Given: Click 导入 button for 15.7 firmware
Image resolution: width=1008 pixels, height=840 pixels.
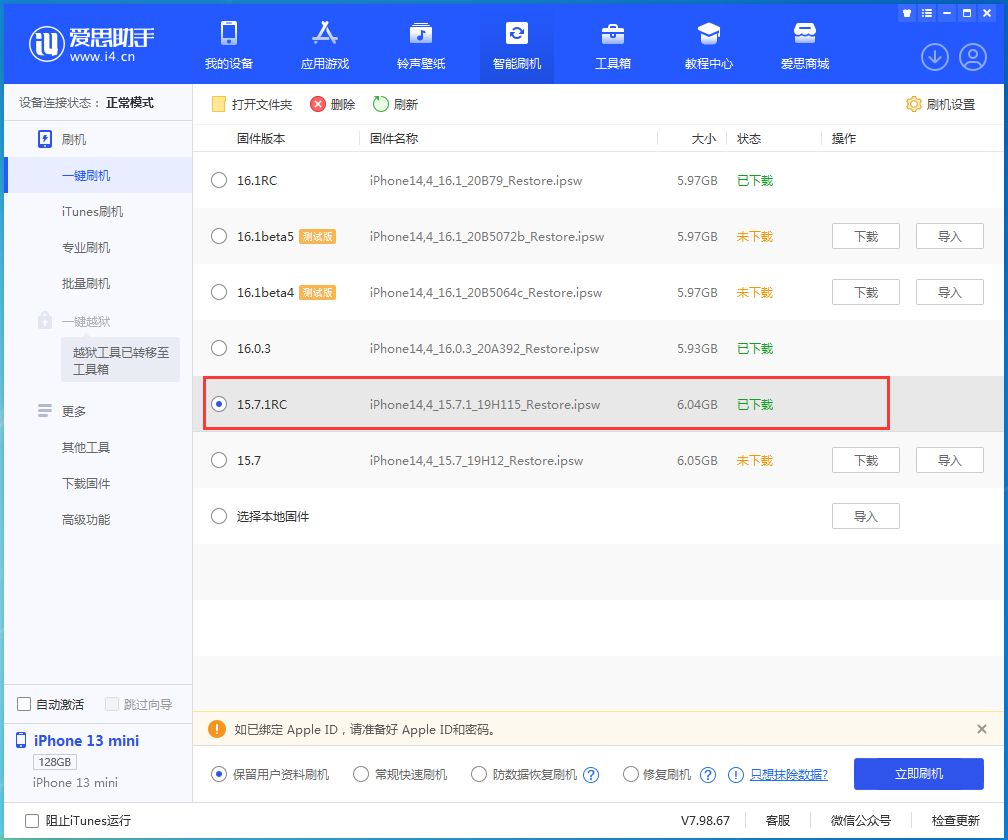Looking at the screenshot, I should coord(950,460).
